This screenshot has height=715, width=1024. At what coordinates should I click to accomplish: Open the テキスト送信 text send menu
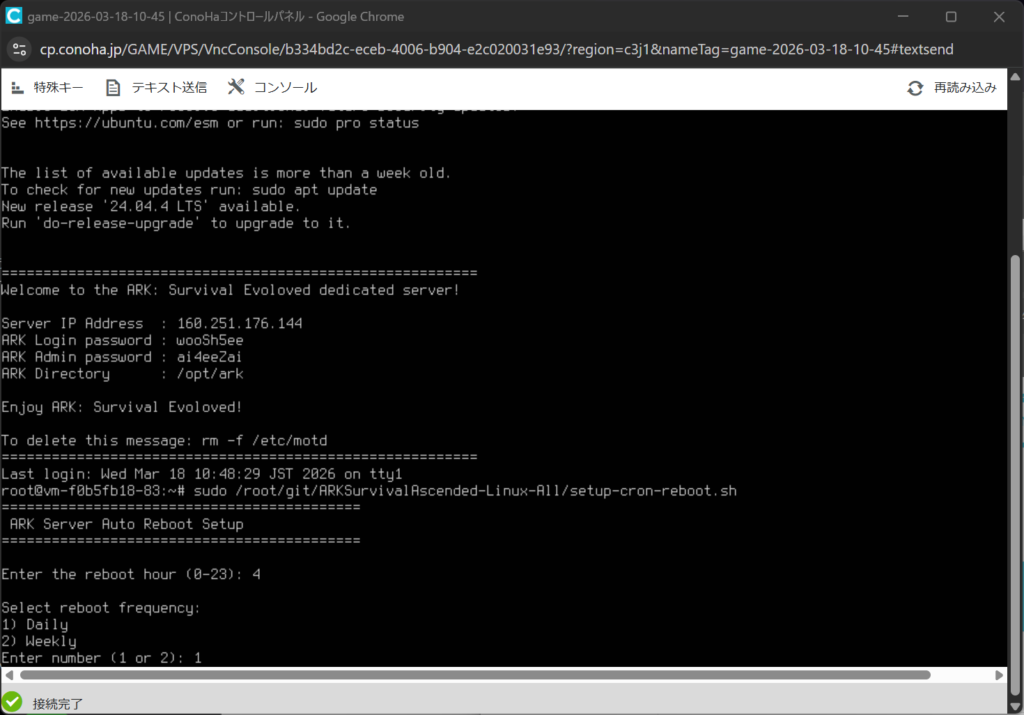point(168,88)
